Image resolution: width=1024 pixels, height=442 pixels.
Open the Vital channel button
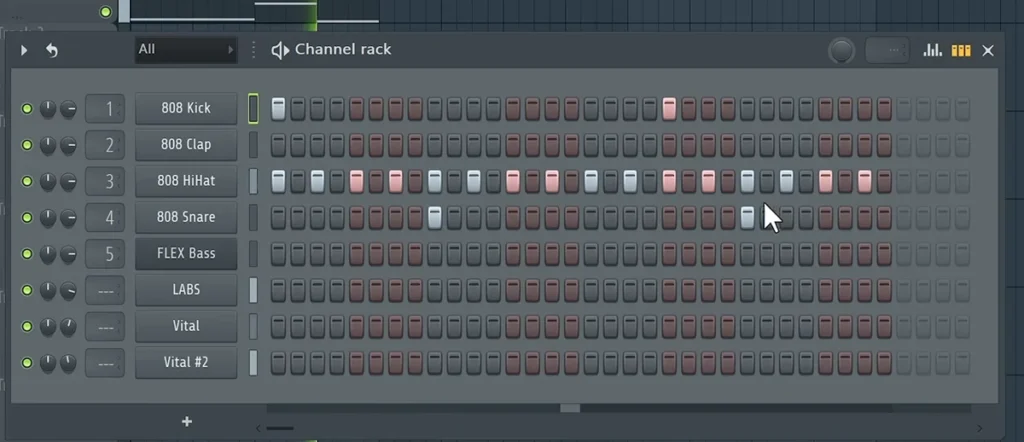(186, 326)
